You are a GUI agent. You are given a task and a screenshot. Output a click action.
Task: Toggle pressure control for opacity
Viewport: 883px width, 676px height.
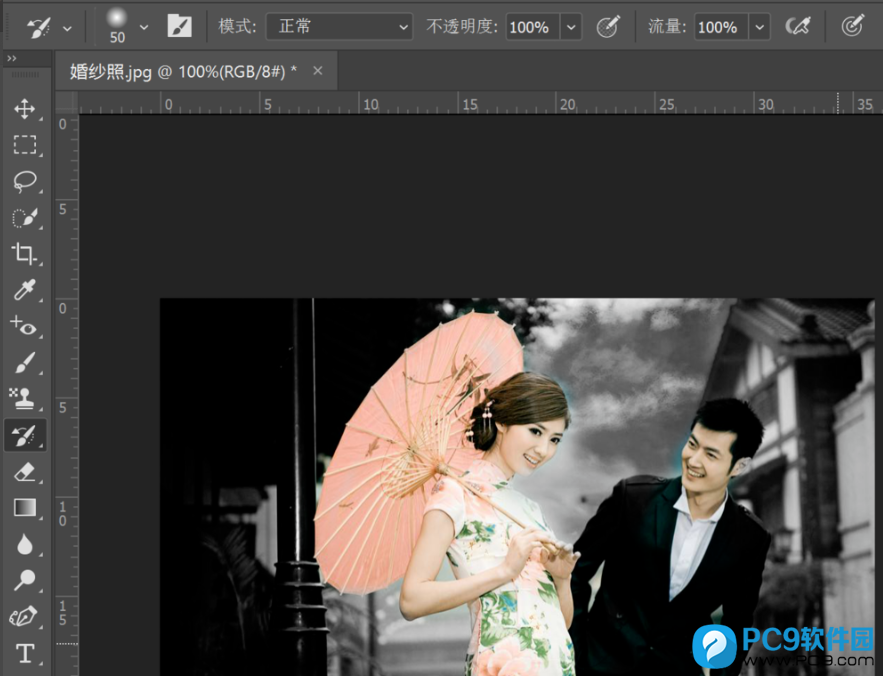click(608, 26)
